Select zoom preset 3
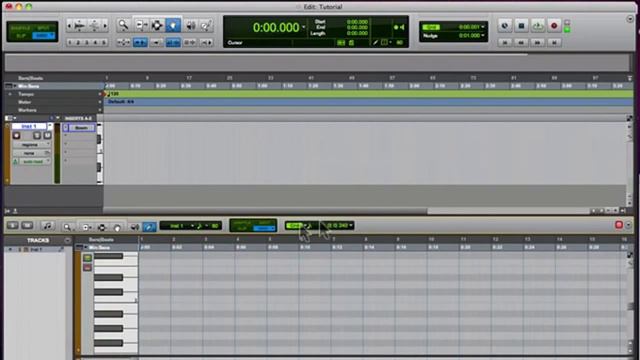Screen dimensions: 640x360 [87, 42]
